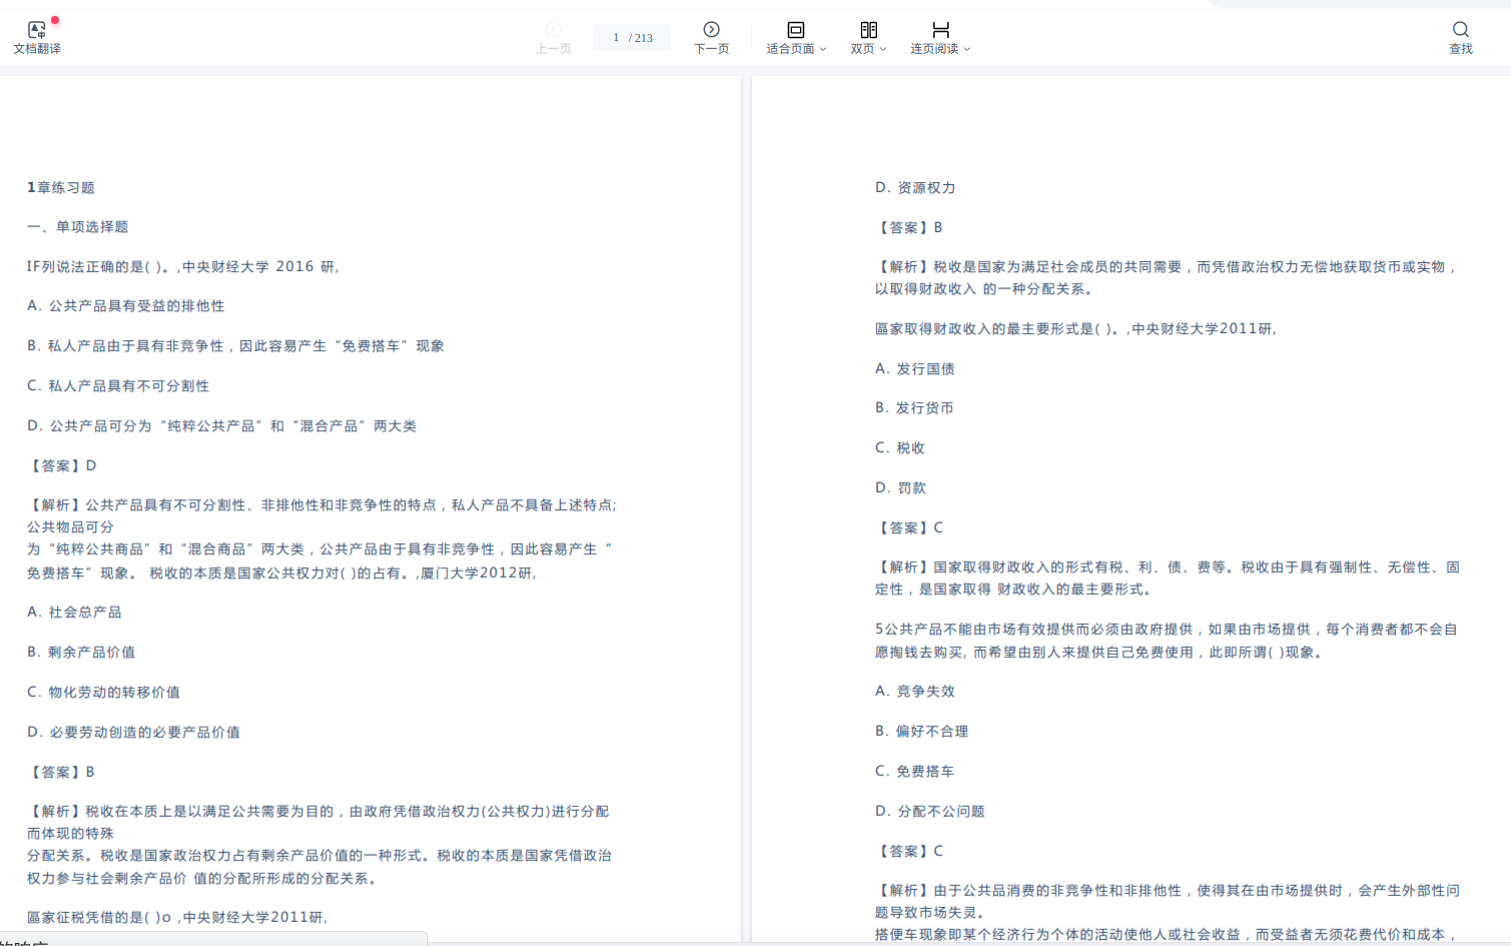The image size is (1511, 946).
Task: Expand the 连页阅读 dropdown chevron
Action: pyautogui.click(x=967, y=49)
